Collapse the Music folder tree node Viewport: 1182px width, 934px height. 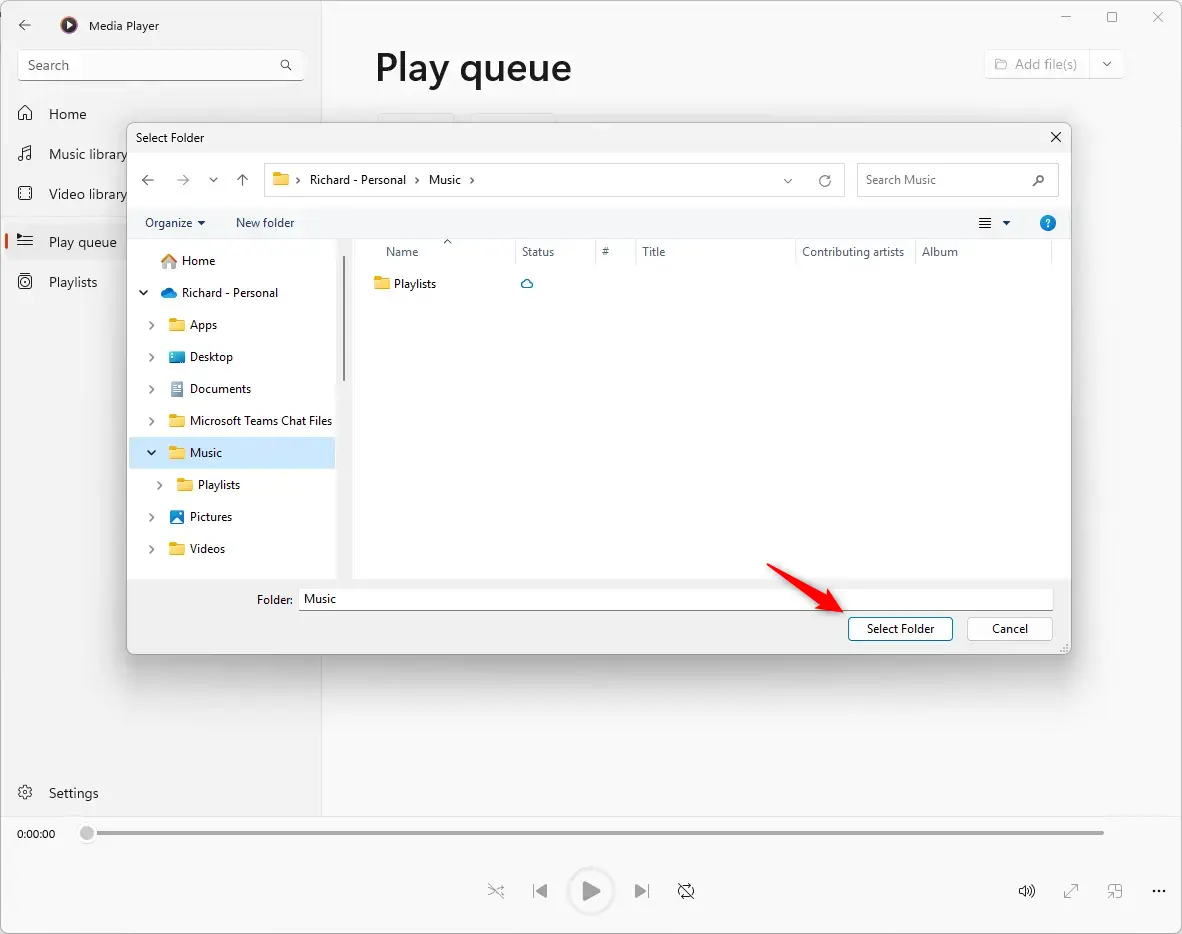(152, 453)
